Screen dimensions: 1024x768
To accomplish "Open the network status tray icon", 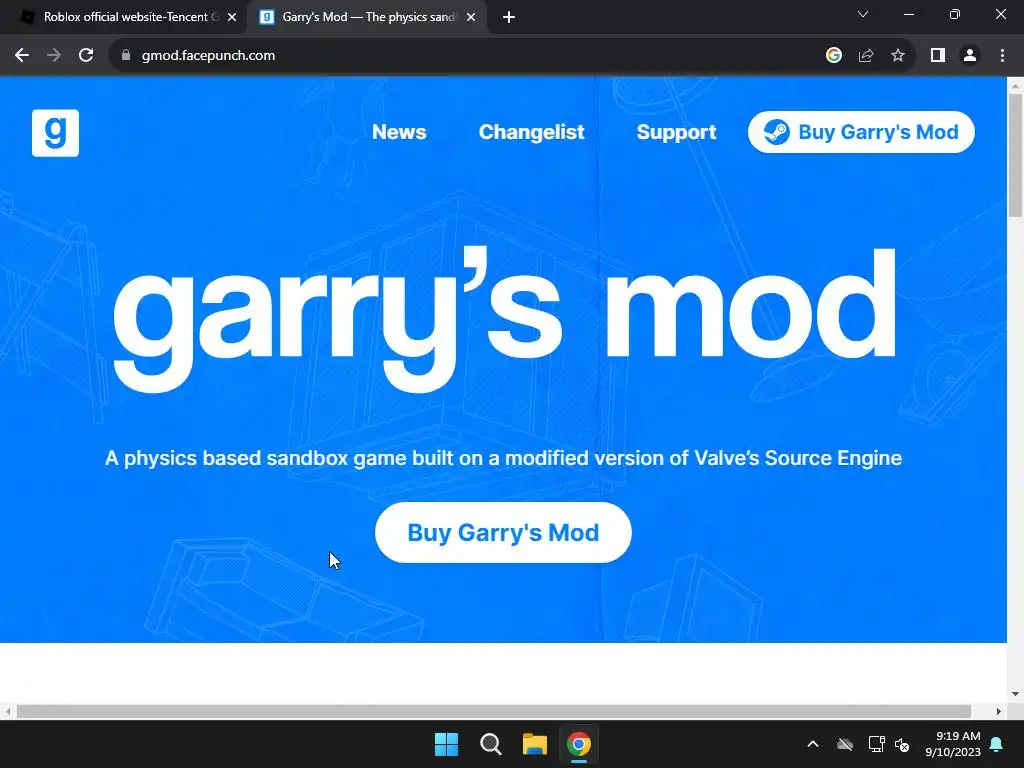I will tap(876, 744).
